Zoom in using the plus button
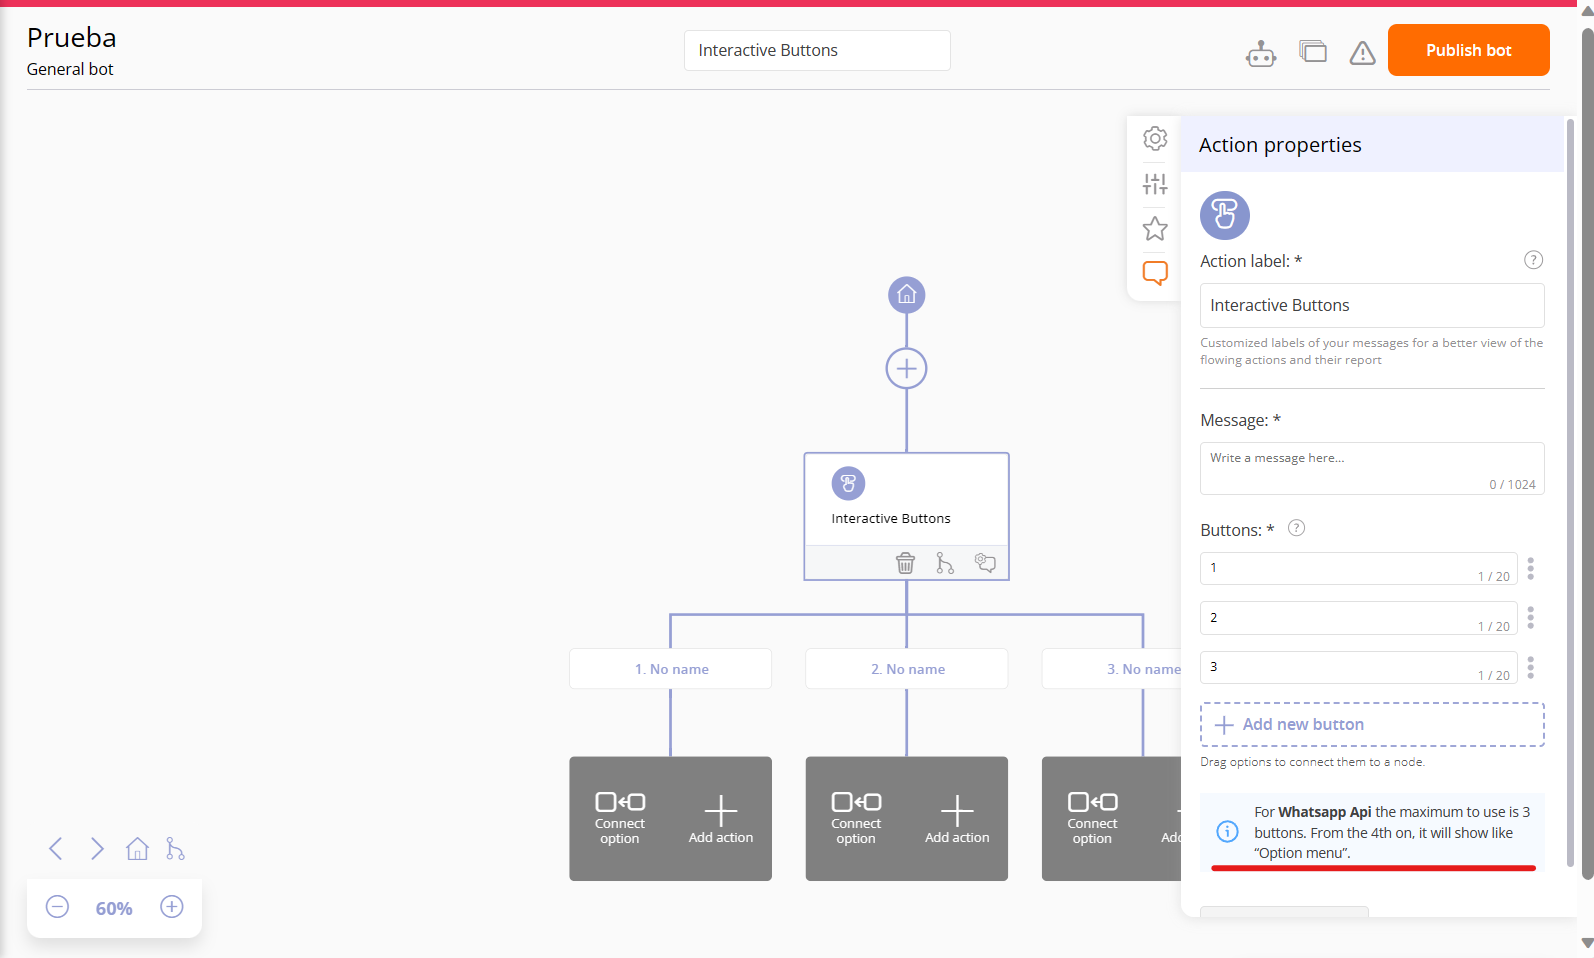 point(172,907)
